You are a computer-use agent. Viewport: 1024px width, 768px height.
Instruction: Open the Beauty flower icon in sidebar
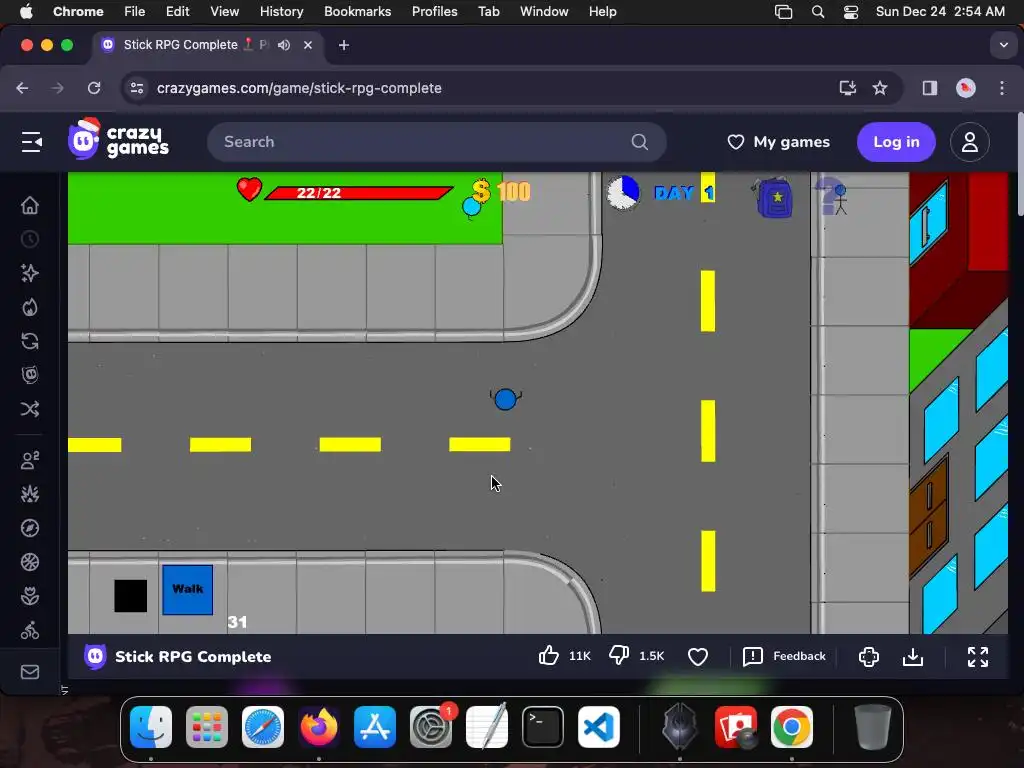click(29, 596)
